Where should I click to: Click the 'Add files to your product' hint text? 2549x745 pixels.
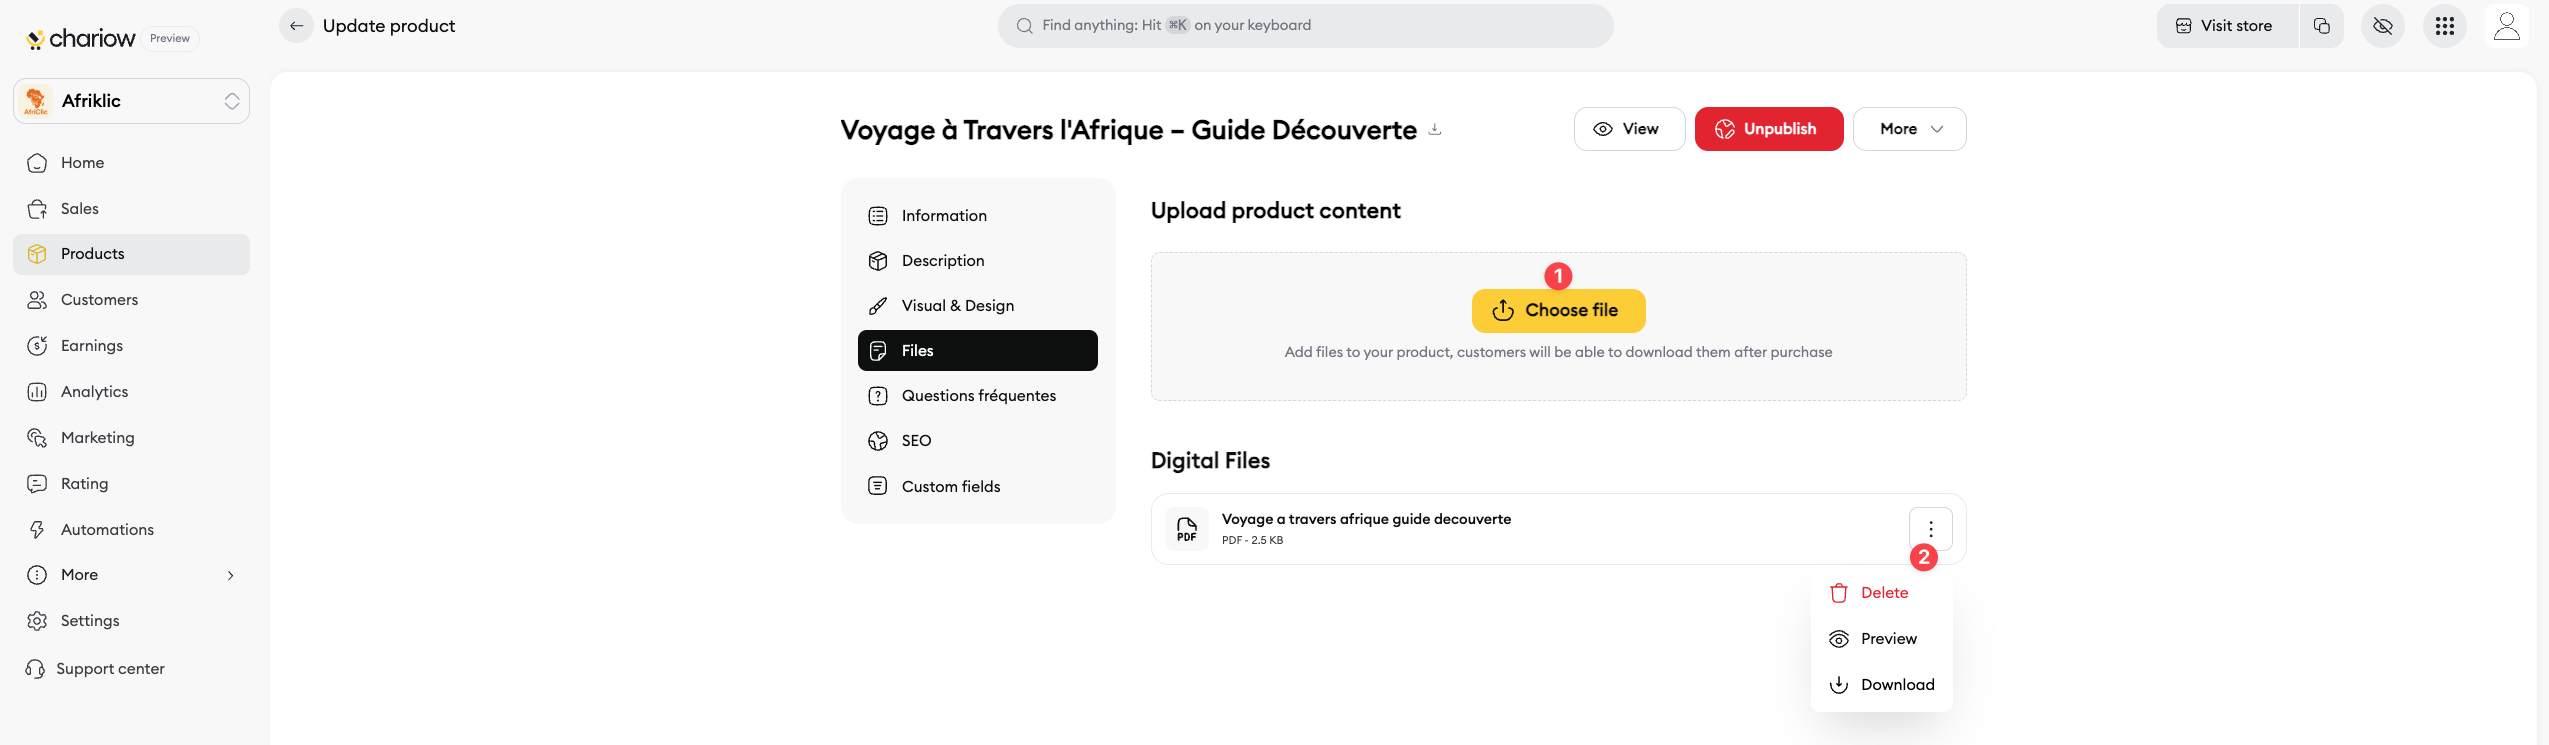pyautogui.click(x=1558, y=353)
